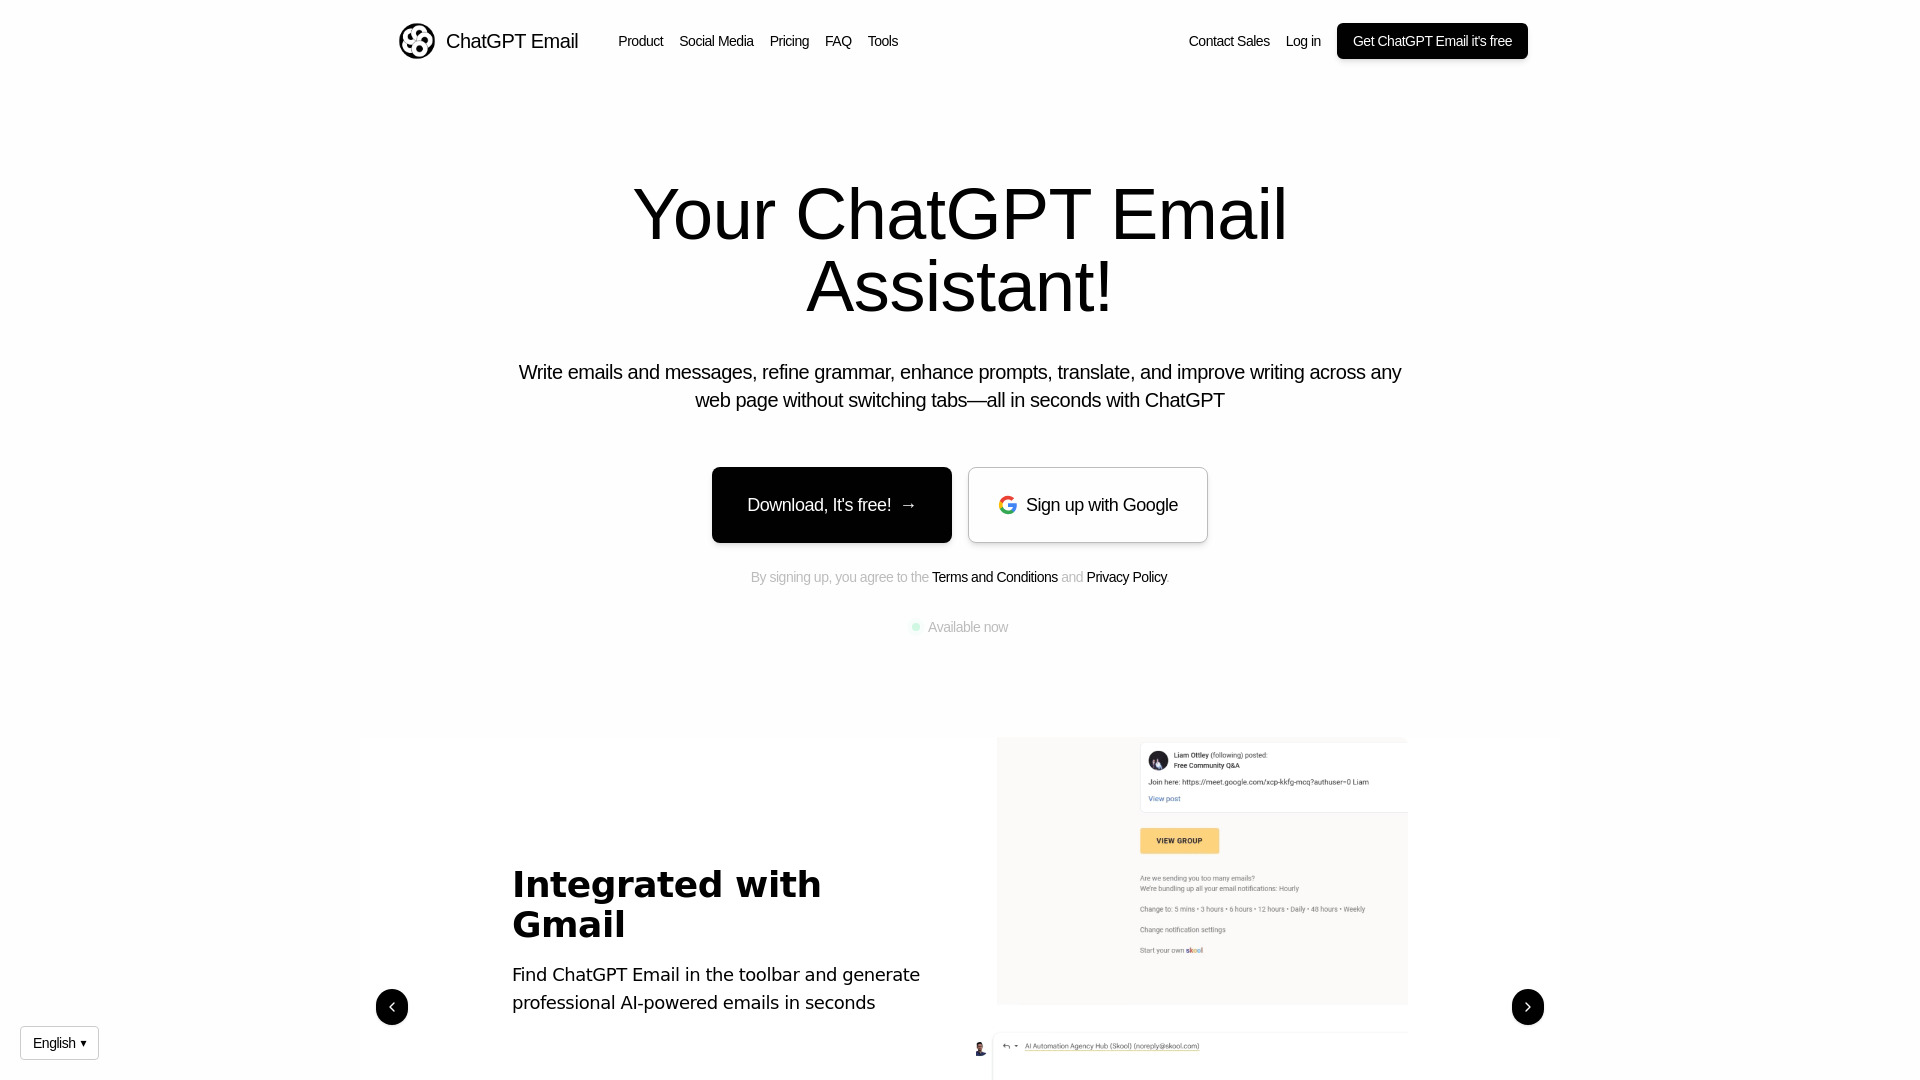Image resolution: width=1920 pixels, height=1080 pixels.
Task: Click the 'Download, It's free!' button
Action: (831, 504)
